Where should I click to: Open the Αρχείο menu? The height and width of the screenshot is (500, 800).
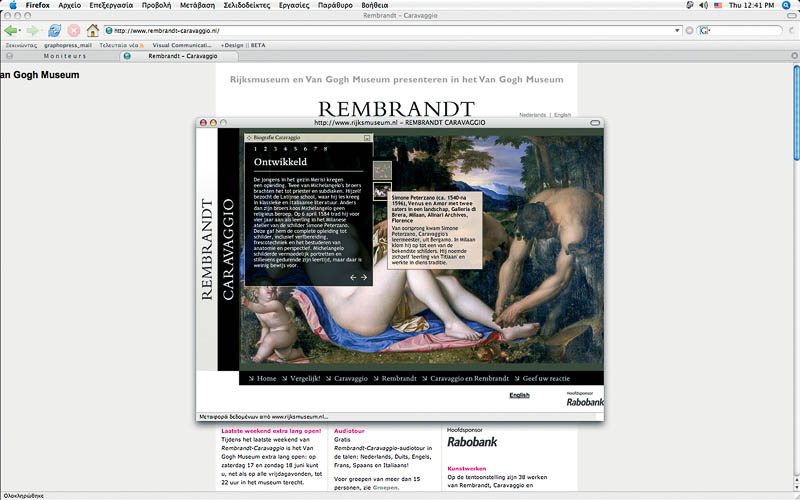point(70,5)
